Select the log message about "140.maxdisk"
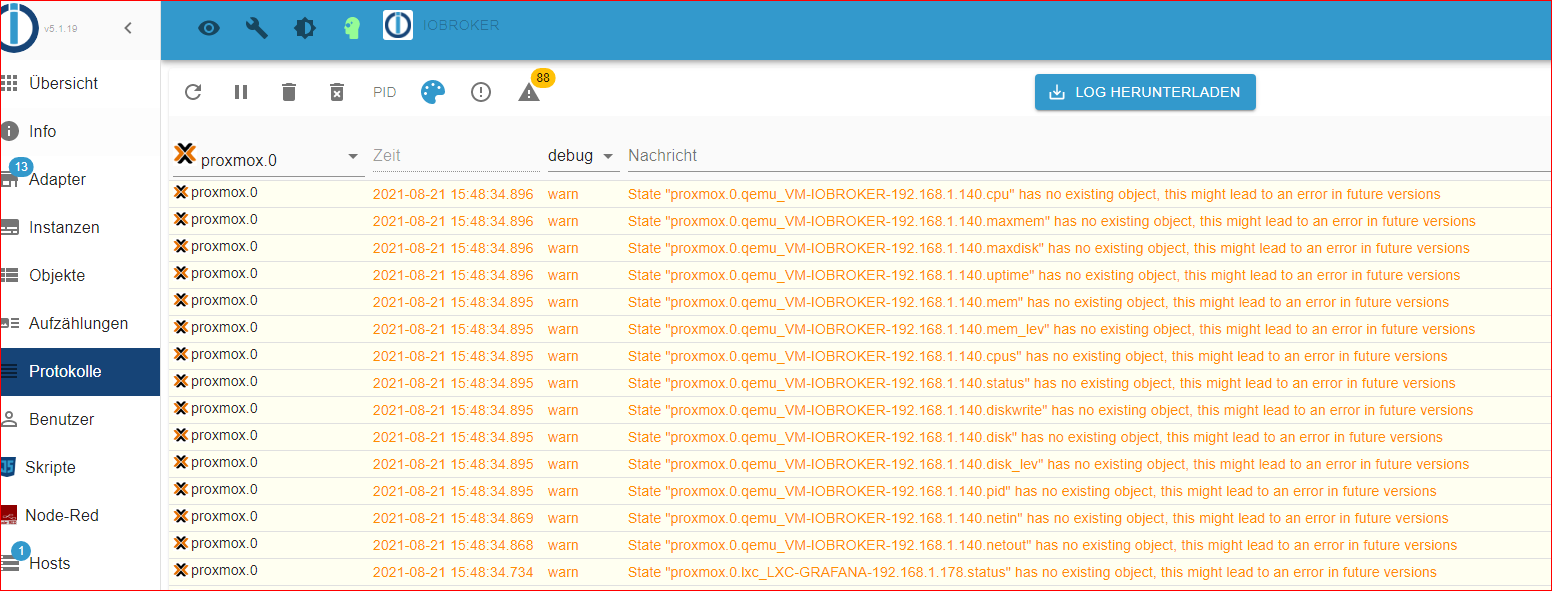The width and height of the screenshot is (1552, 591). click(1049, 248)
